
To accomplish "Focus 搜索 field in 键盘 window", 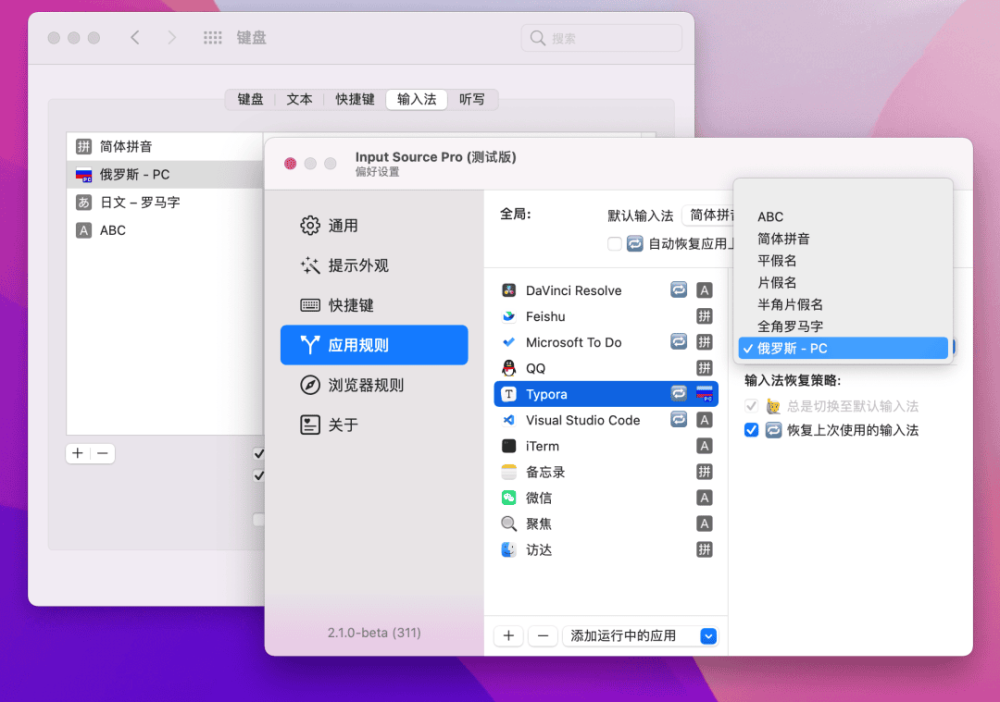I will click(601, 38).
